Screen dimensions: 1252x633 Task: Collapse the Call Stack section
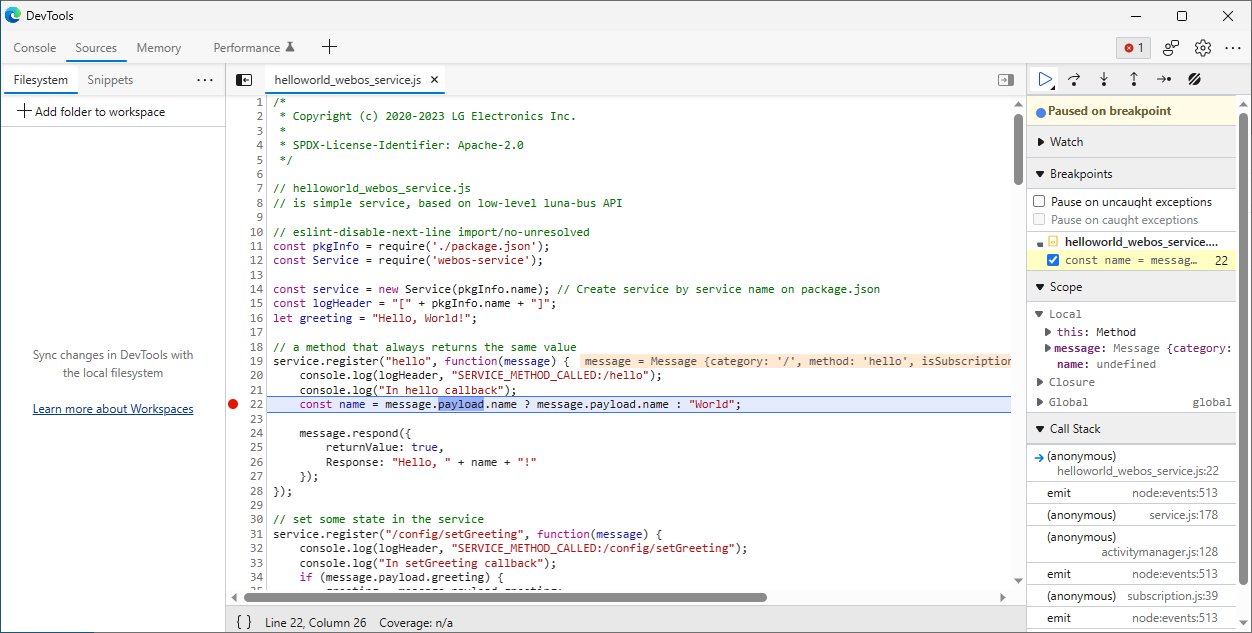(1039, 428)
